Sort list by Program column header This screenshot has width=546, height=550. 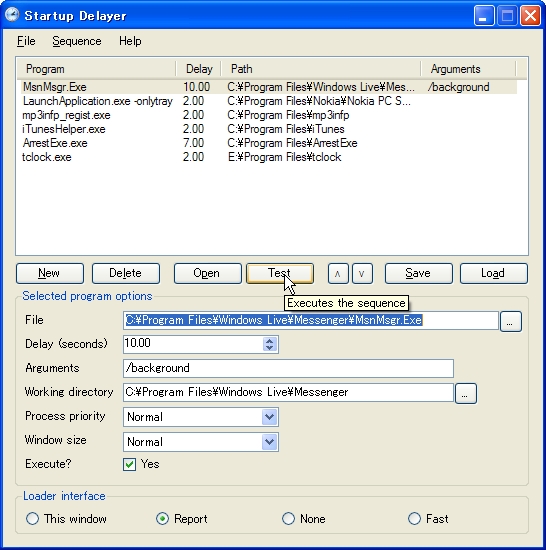click(x=96, y=69)
